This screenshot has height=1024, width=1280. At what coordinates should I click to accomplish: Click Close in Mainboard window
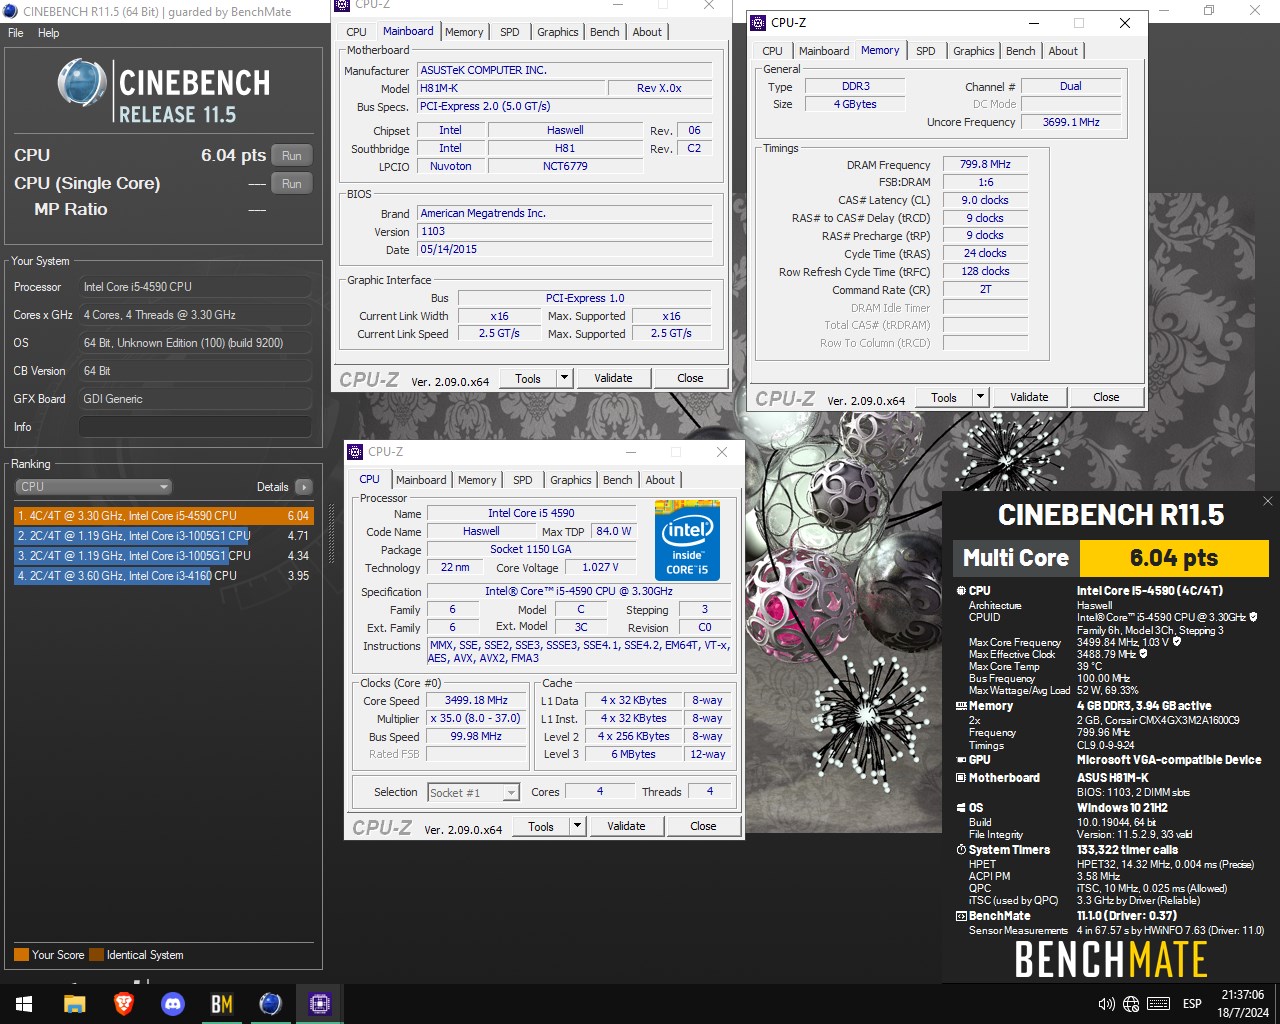pyautogui.click(x=690, y=378)
